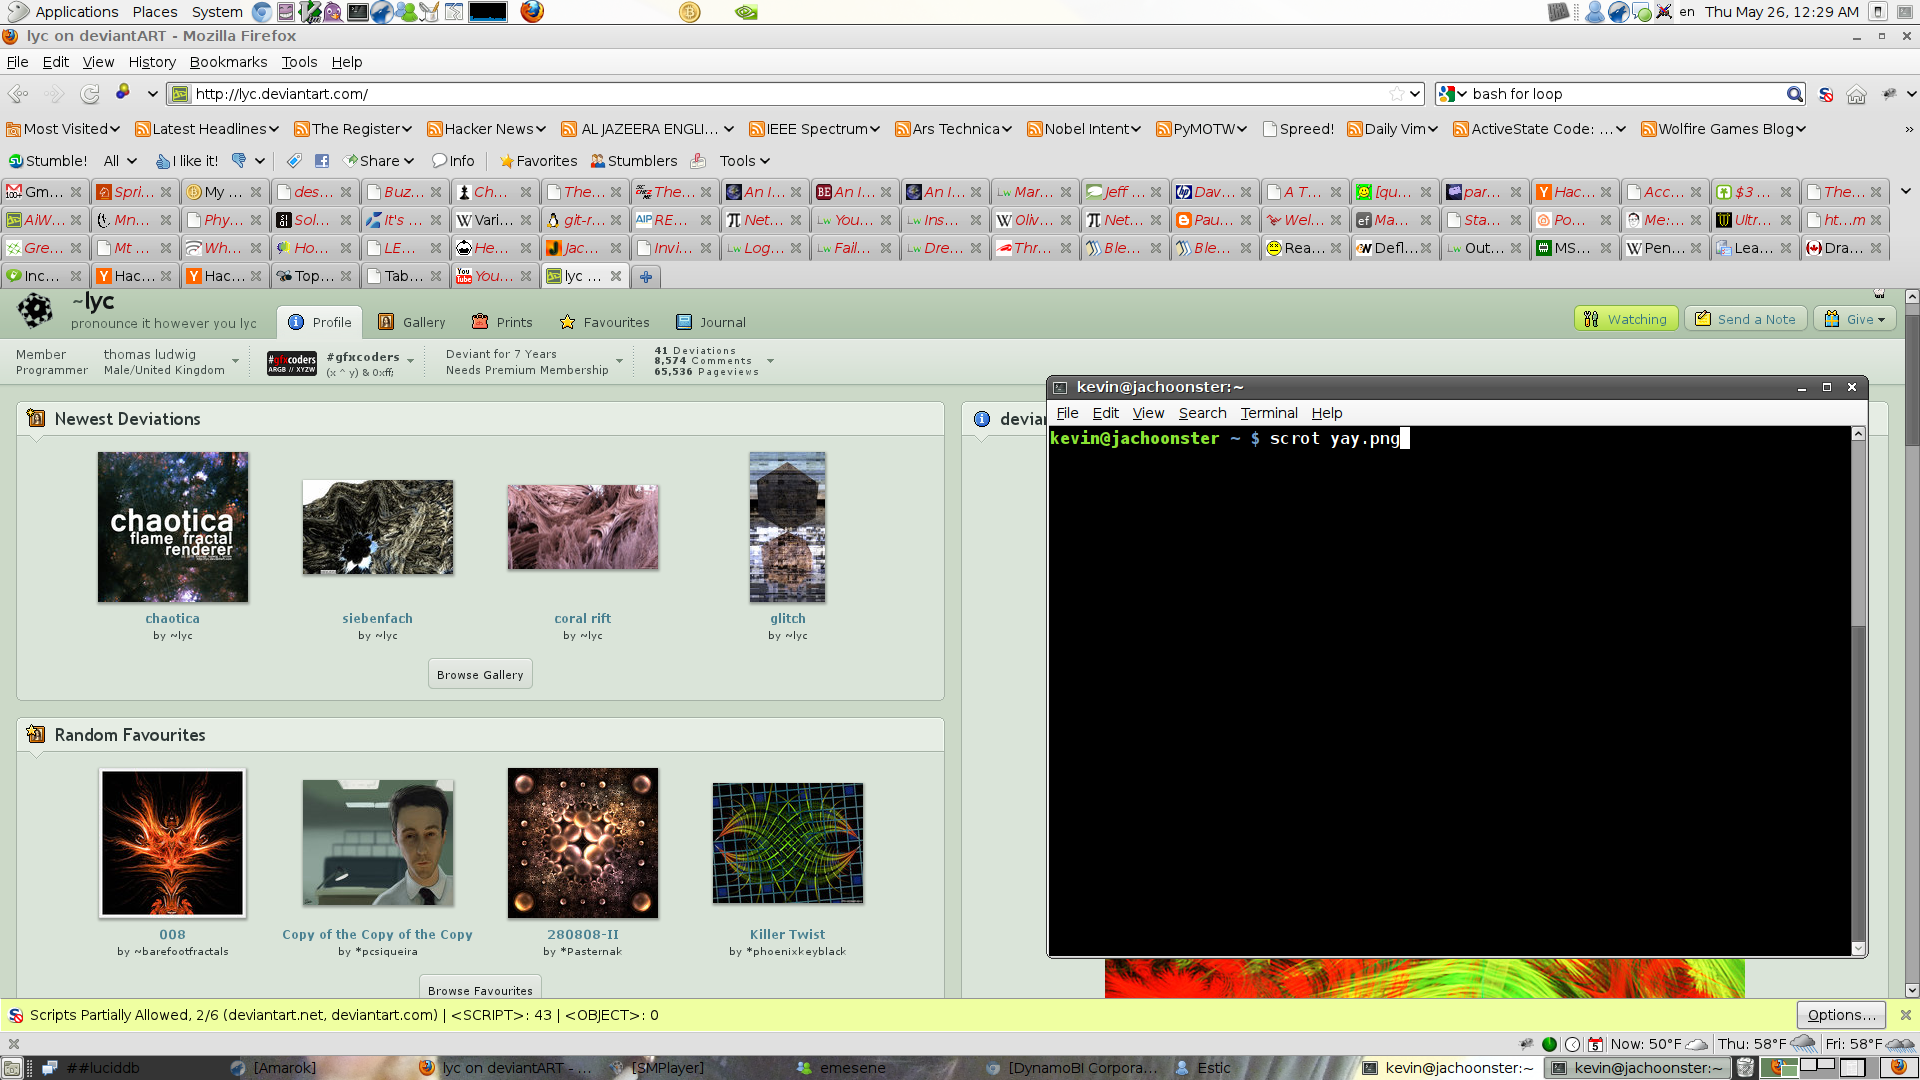This screenshot has width=1920, height=1080.
Task: Share to Facebook from StumbleUpon toolbar
Action: pyautogui.click(x=322, y=161)
